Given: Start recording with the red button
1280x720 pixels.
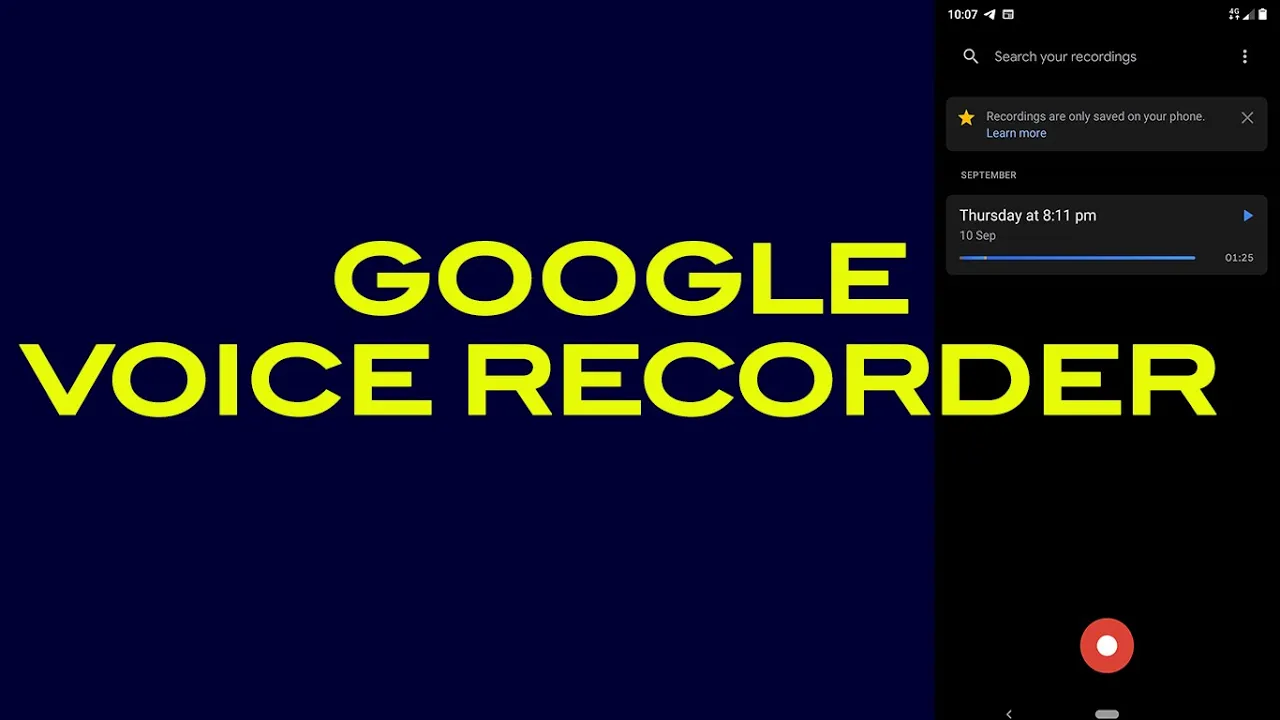Looking at the screenshot, I should pos(1107,646).
